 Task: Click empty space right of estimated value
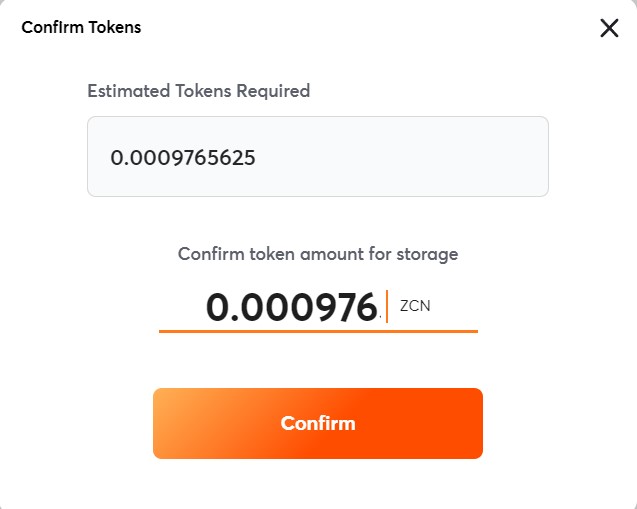[x=420, y=157]
